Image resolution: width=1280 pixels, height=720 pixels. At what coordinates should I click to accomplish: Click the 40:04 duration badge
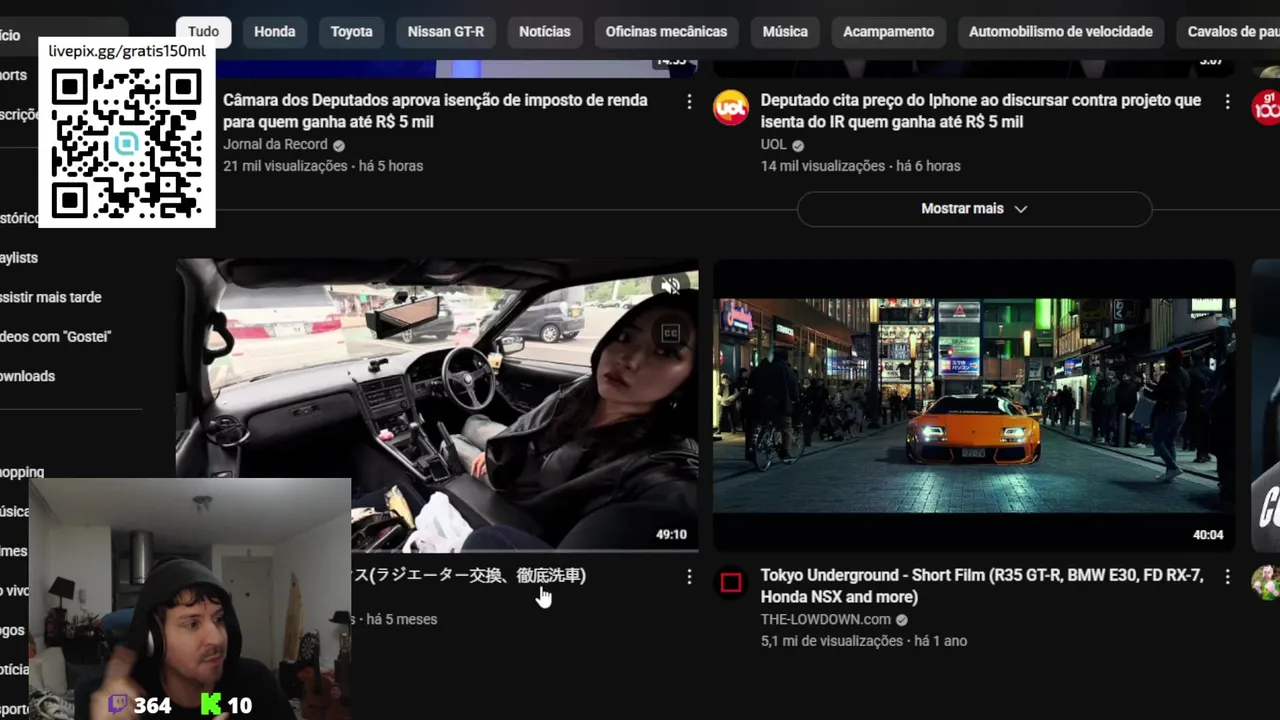click(x=1208, y=535)
